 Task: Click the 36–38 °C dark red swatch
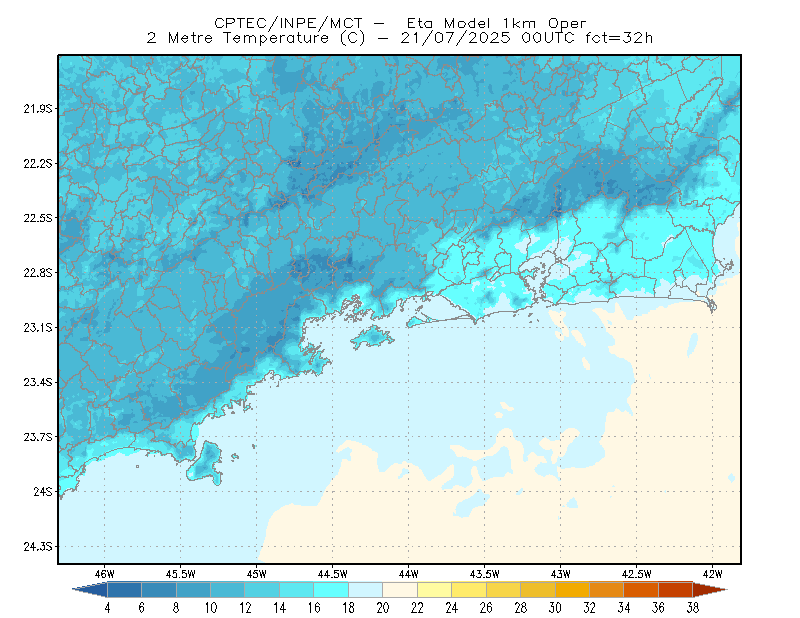point(676,590)
